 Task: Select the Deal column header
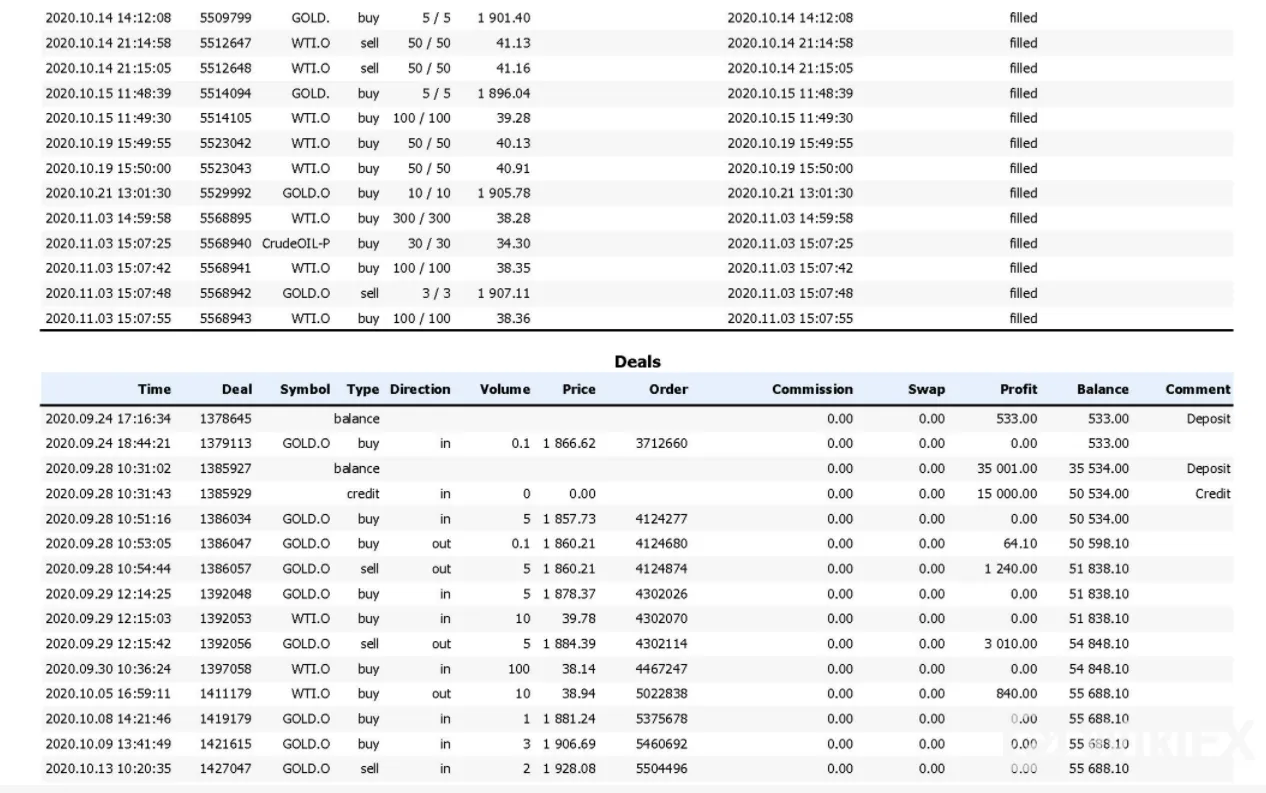click(237, 389)
